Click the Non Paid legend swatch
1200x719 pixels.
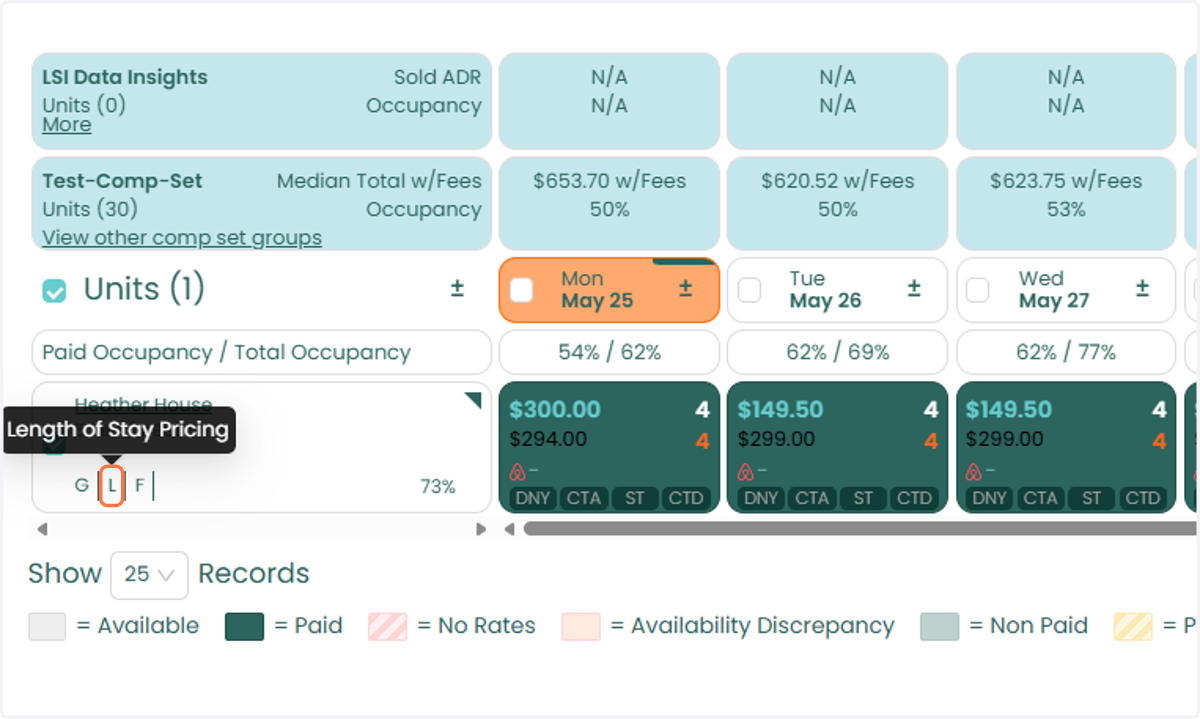pos(940,627)
